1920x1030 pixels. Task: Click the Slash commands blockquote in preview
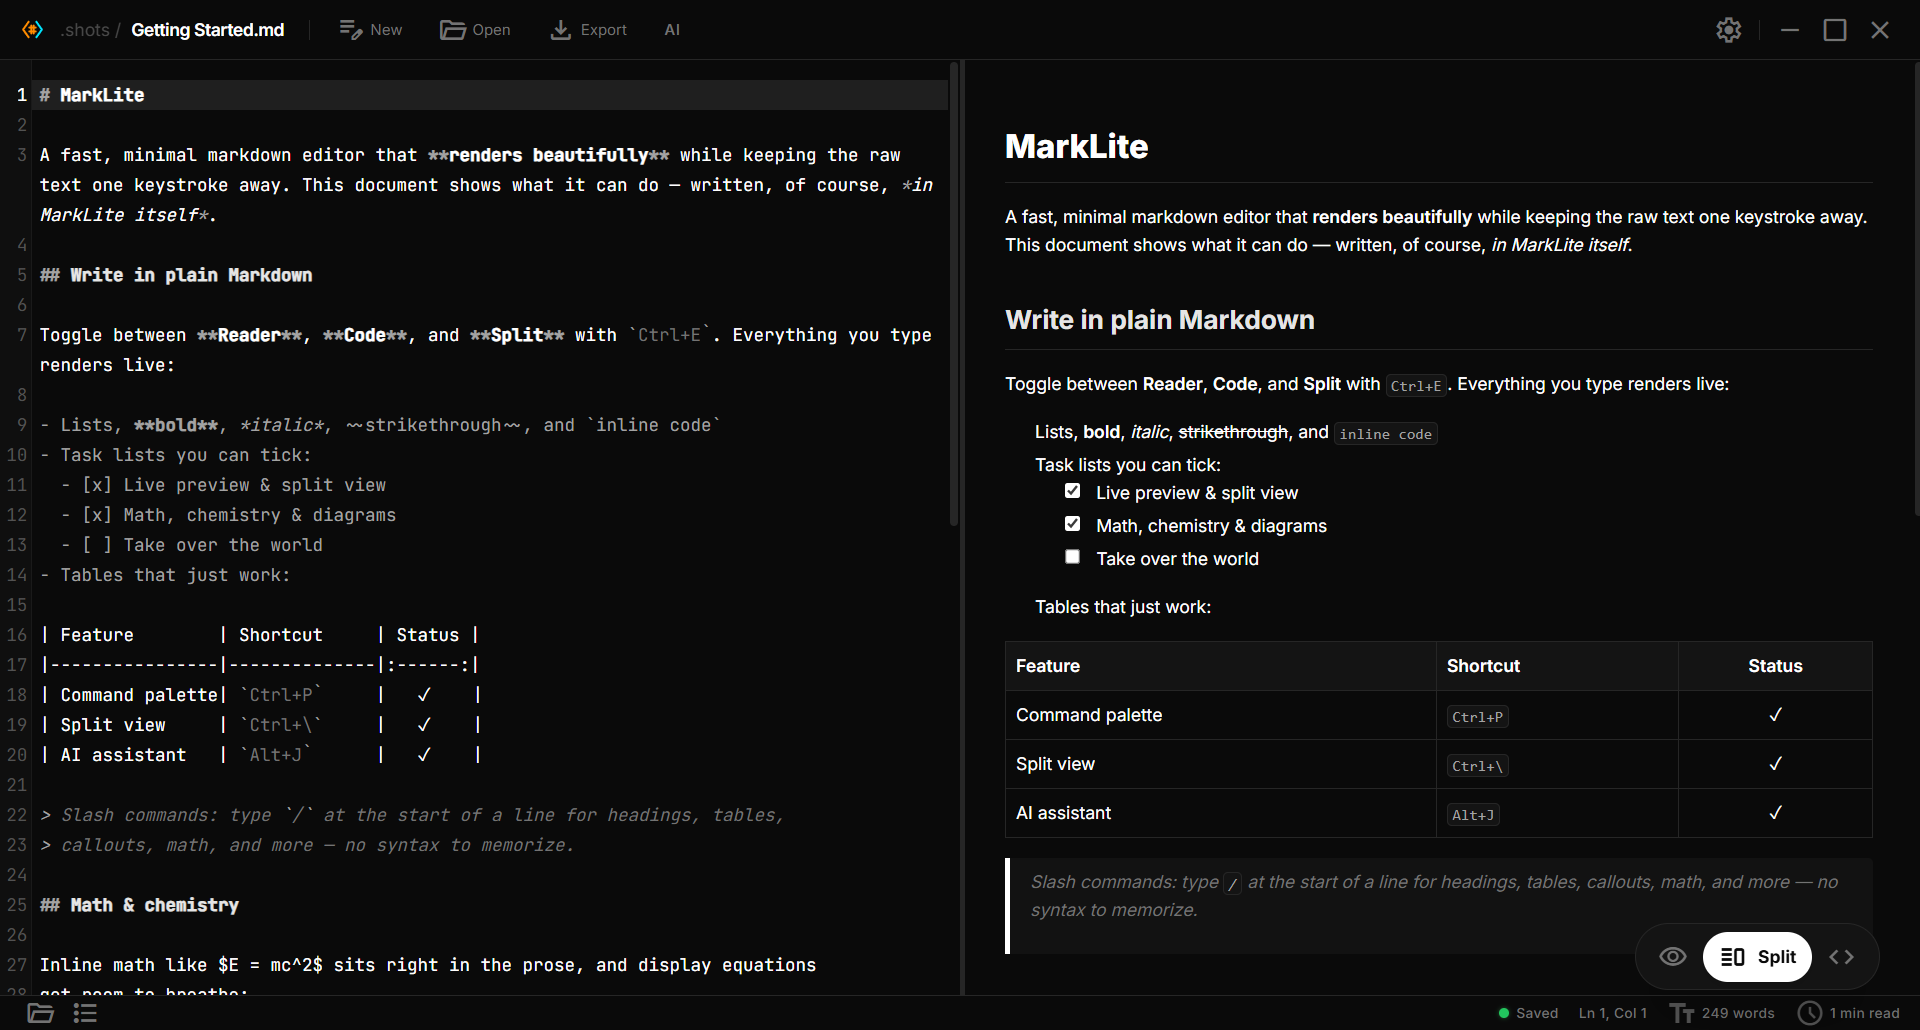tap(1438, 906)
